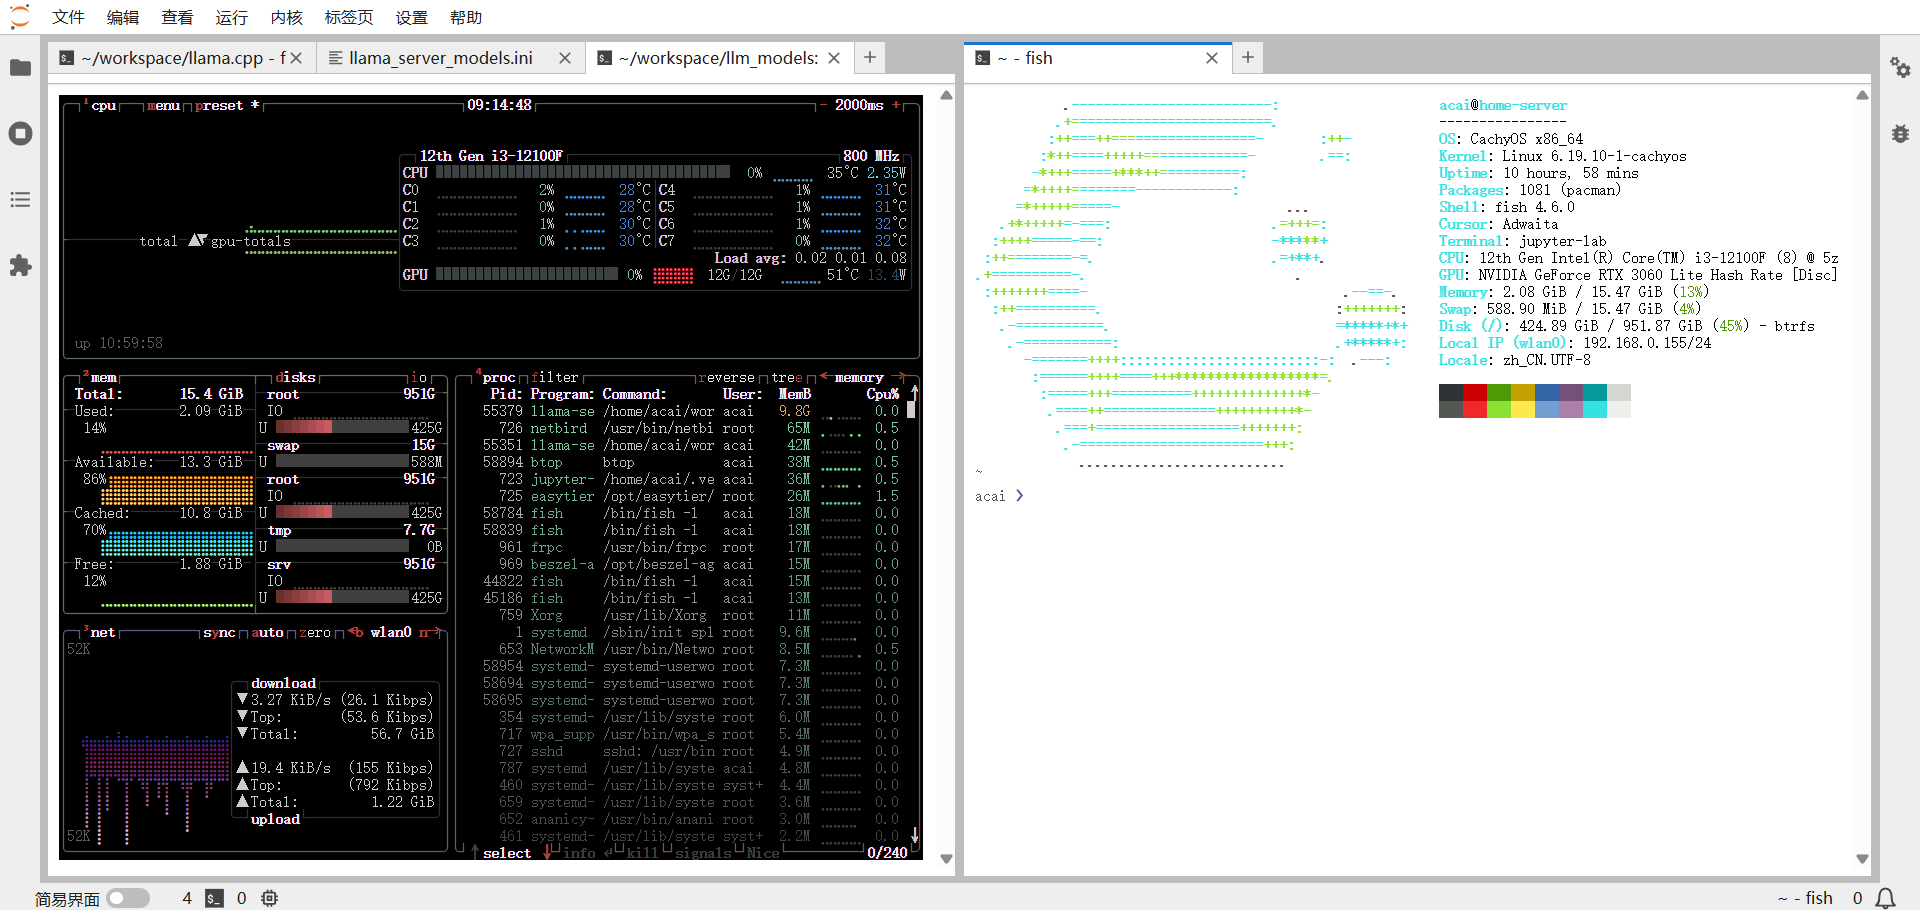Screen dimensions: 1920x910
Task: Open the extension manager puzzle icon
Action: click(x=20, y=266)
